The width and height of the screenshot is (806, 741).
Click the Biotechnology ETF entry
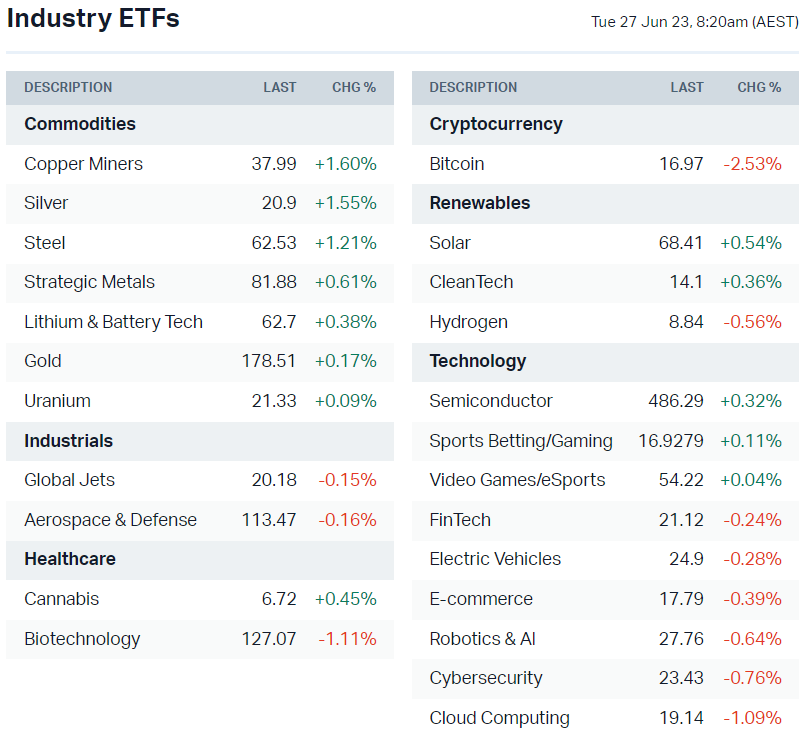[x=82, y=639]
